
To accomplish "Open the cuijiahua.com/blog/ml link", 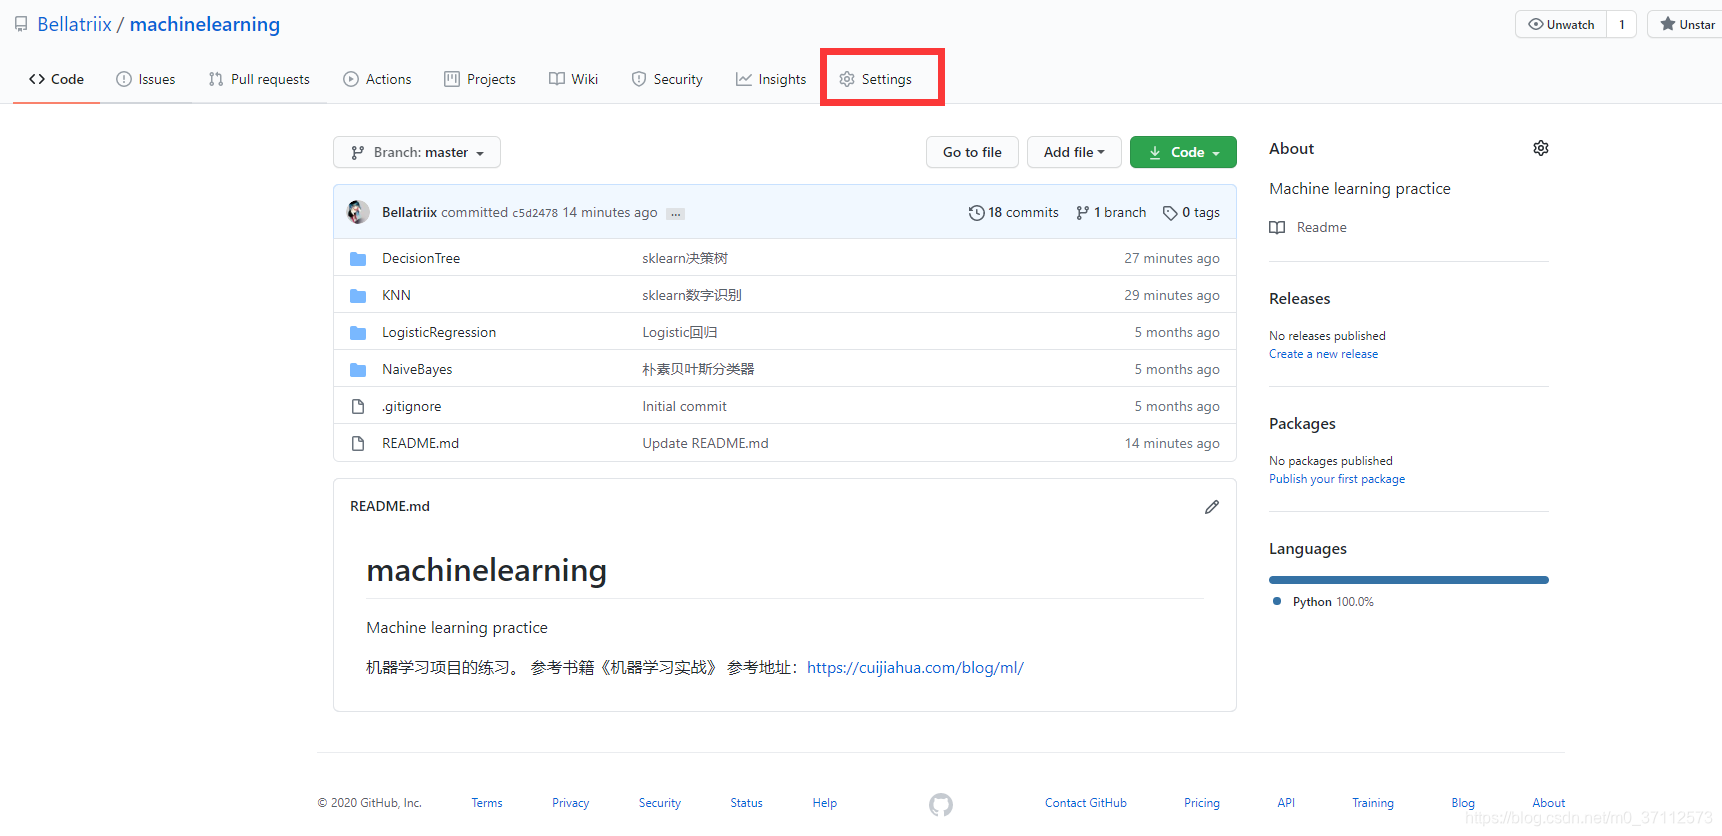I will pyautogui.click(x=915, y=667).
